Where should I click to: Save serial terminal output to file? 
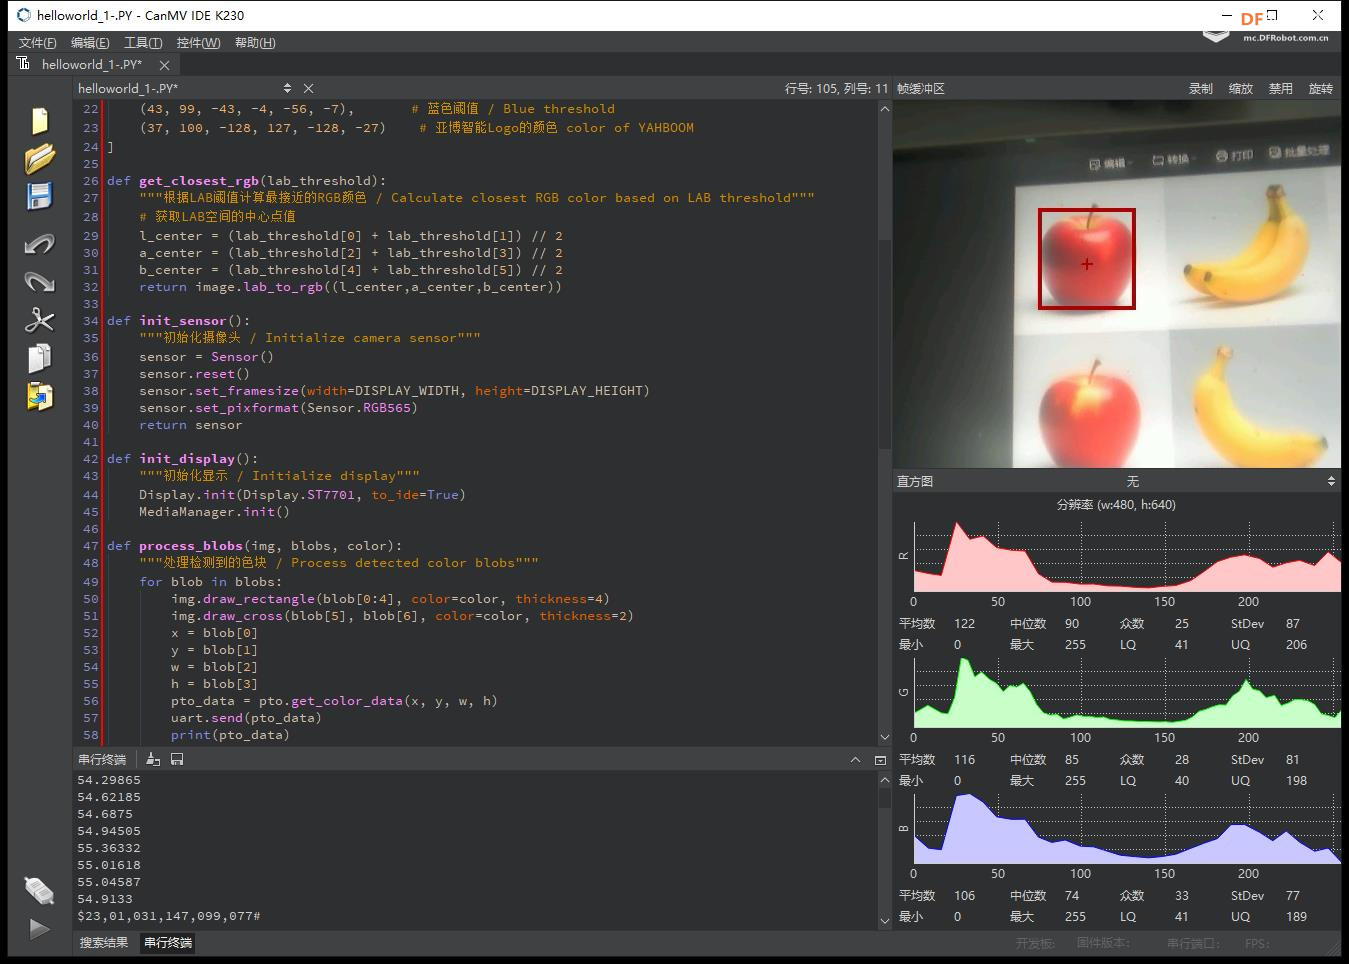pyautogui.click(x=177, y=760)
